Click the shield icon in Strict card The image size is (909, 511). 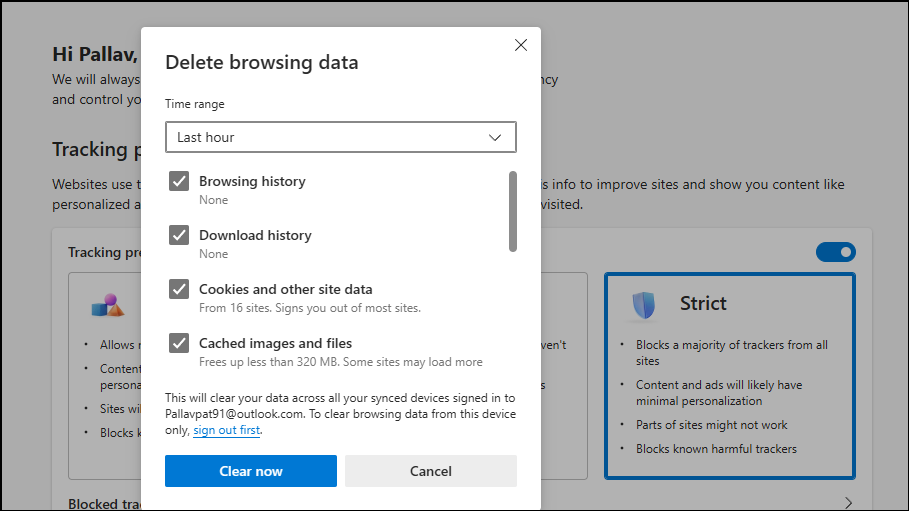[643, 304]
